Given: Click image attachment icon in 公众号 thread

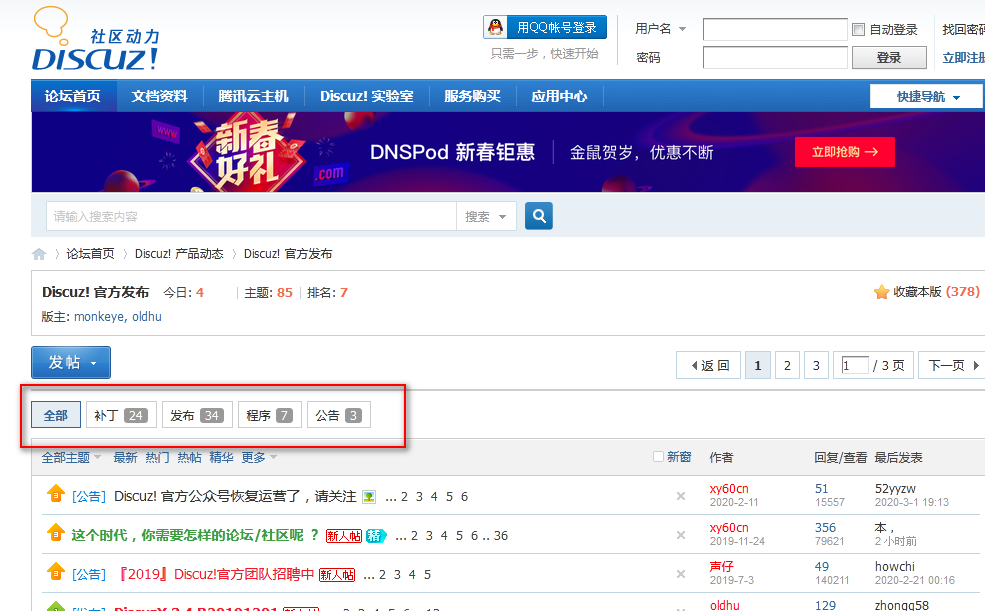Looking at the screenshot, I should (369, 497).
